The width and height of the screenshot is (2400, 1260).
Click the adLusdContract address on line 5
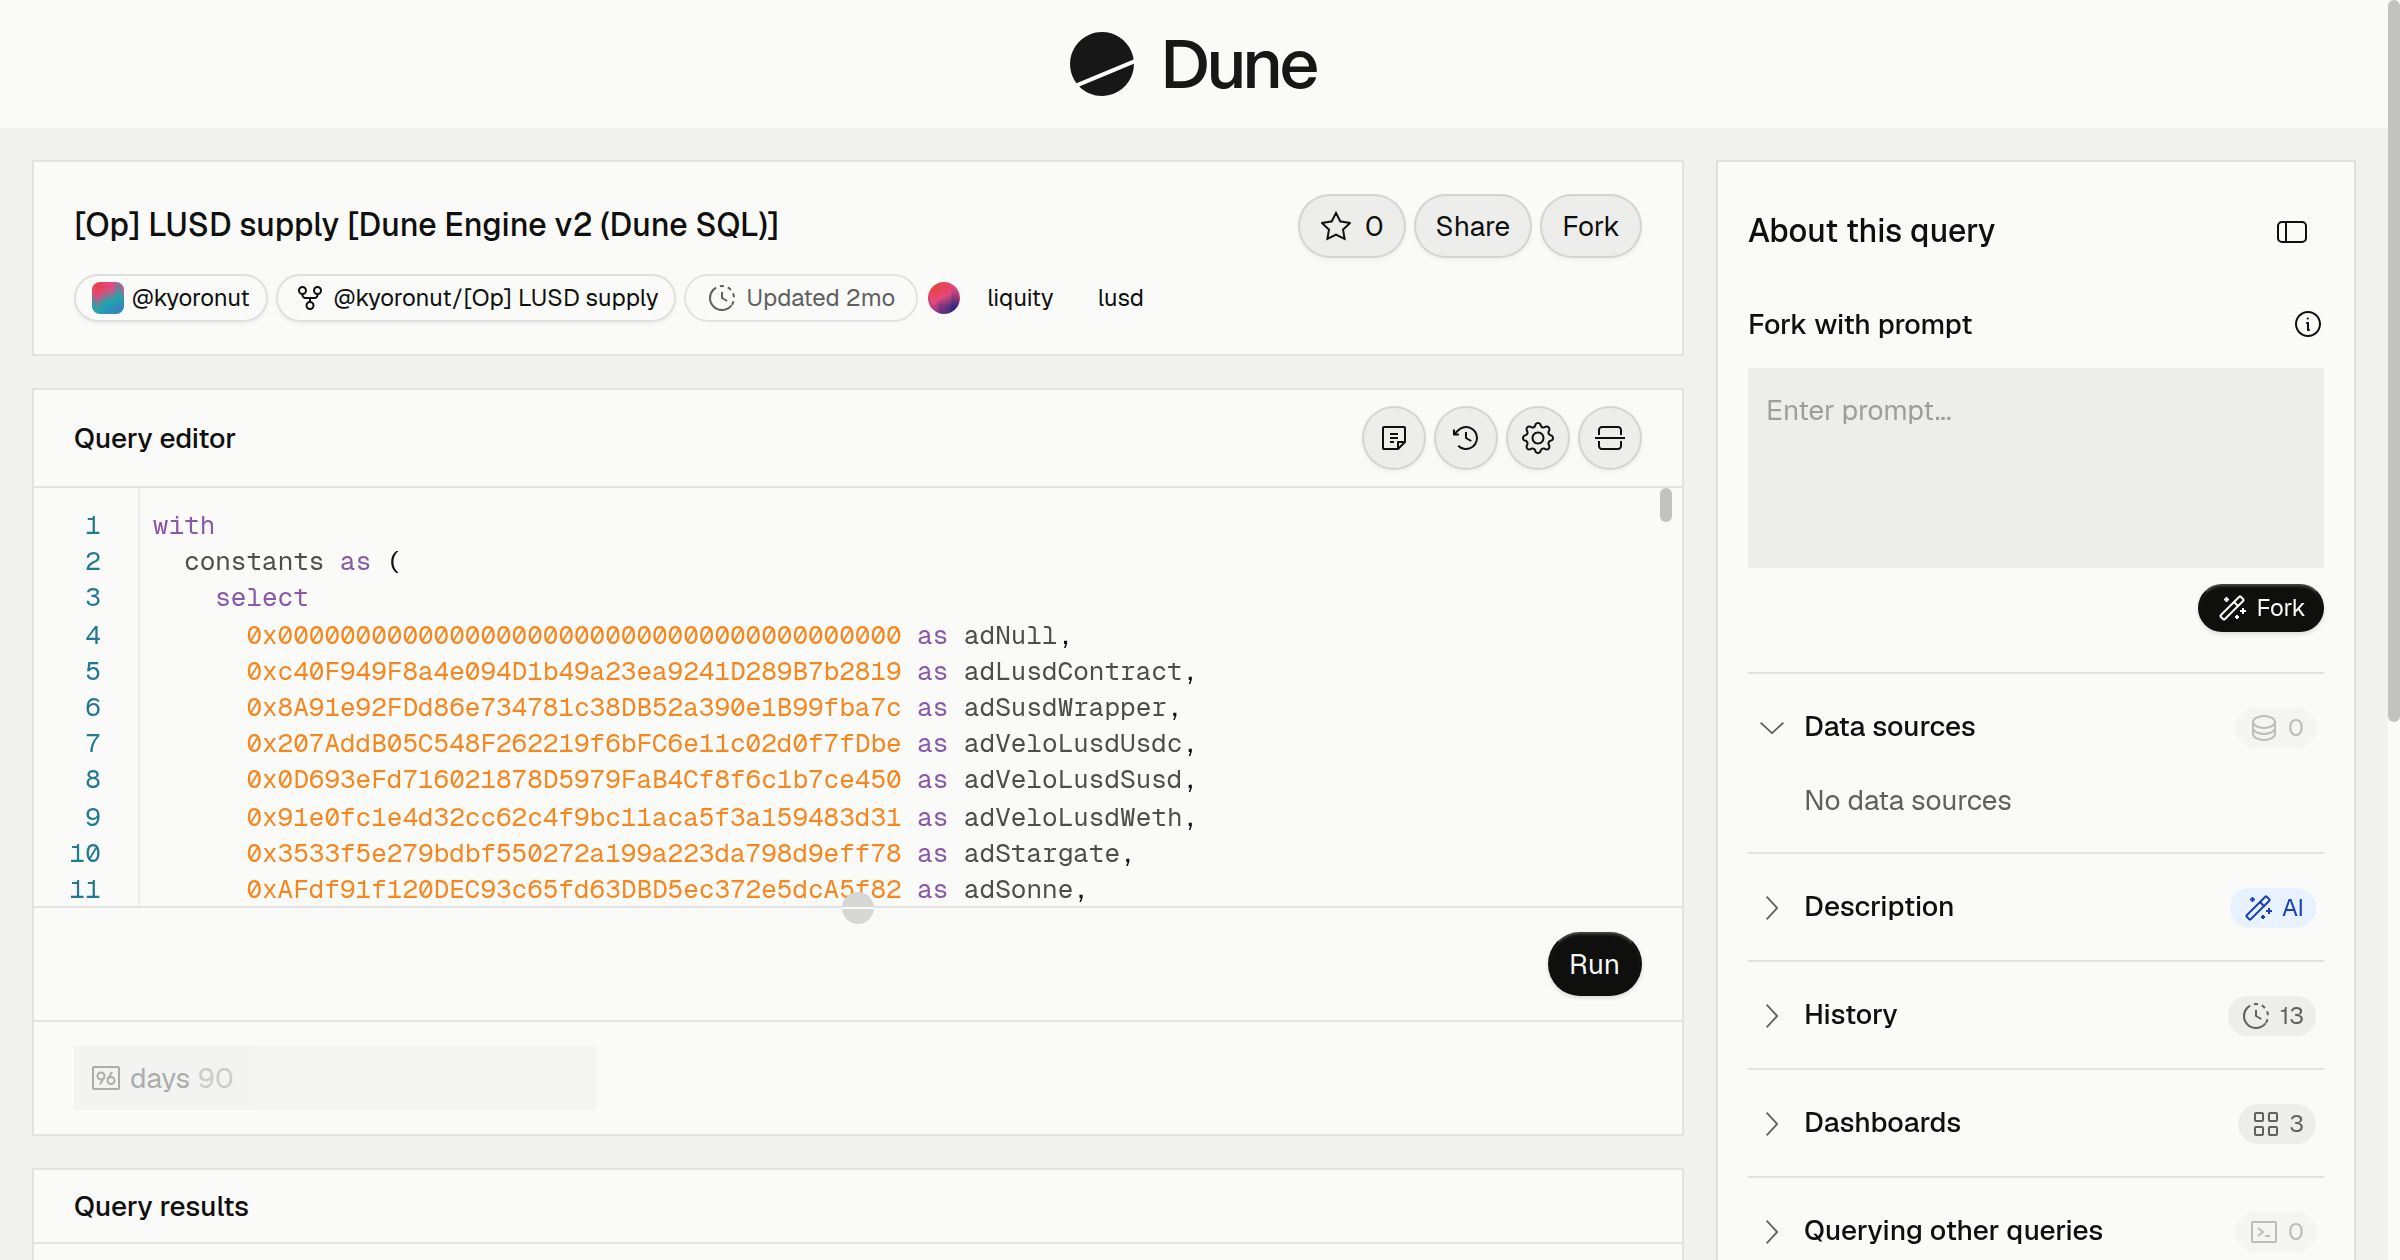pos(573,672)
